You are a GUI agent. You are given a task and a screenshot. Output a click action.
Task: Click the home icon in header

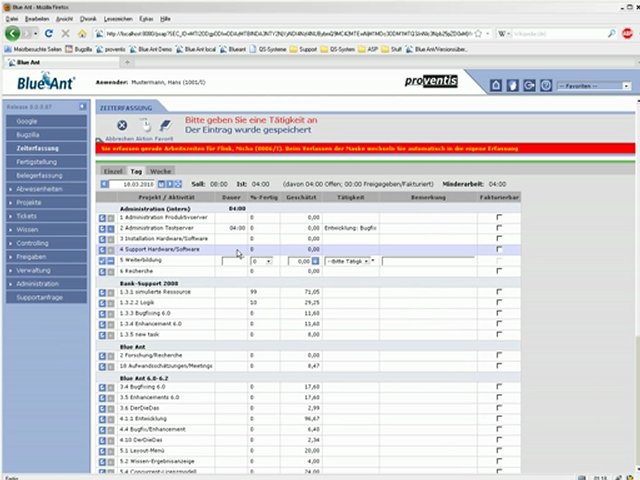[x=495, y=86]
